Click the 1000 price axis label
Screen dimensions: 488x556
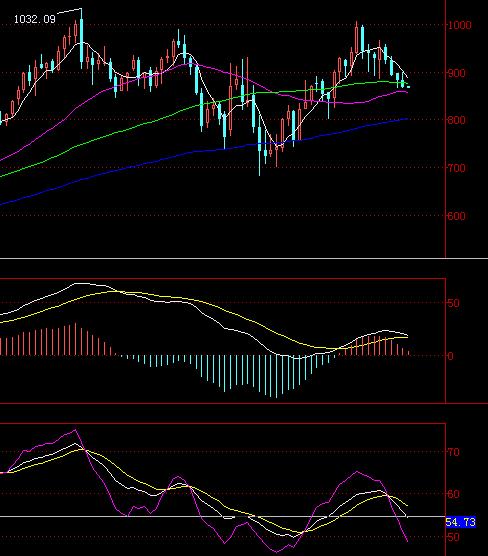(x=460, y=25)
